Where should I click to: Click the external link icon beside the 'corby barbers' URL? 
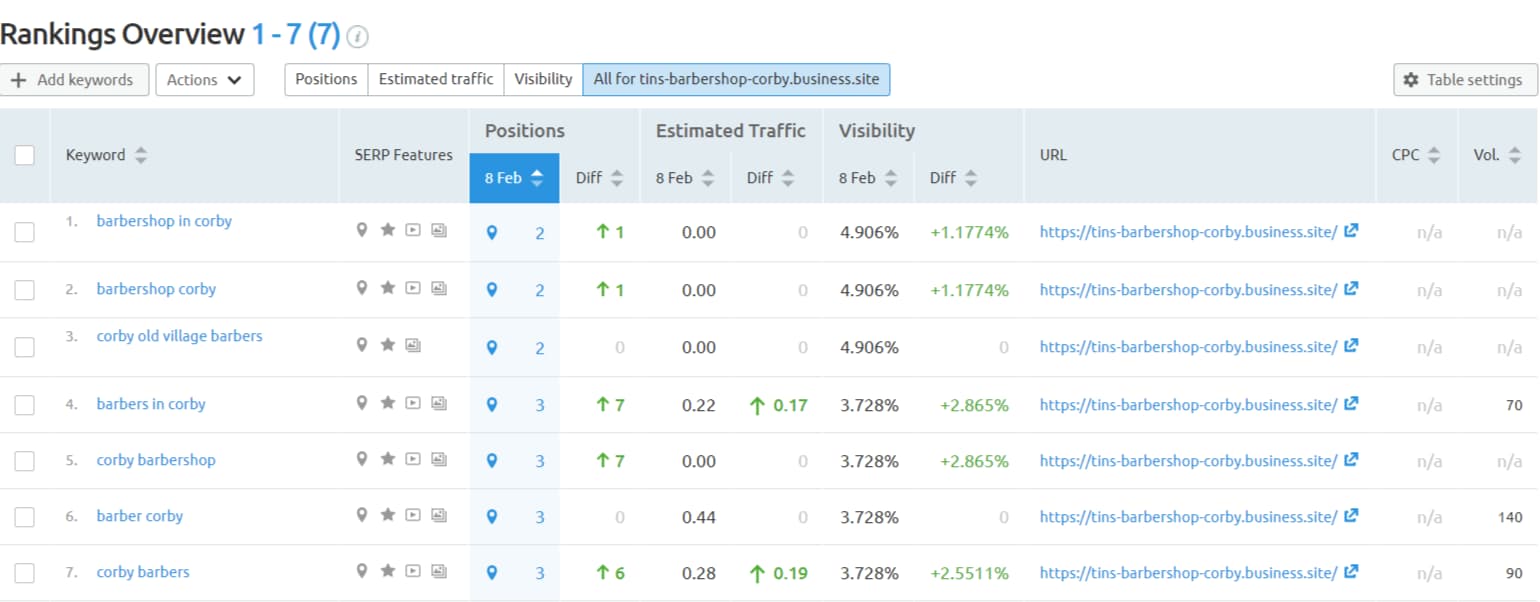[x=1352, y=570]
